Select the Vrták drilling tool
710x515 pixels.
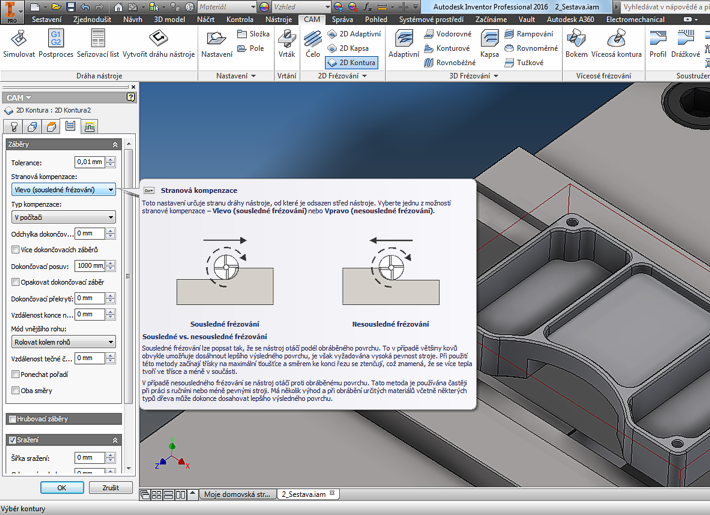point(287,43)
